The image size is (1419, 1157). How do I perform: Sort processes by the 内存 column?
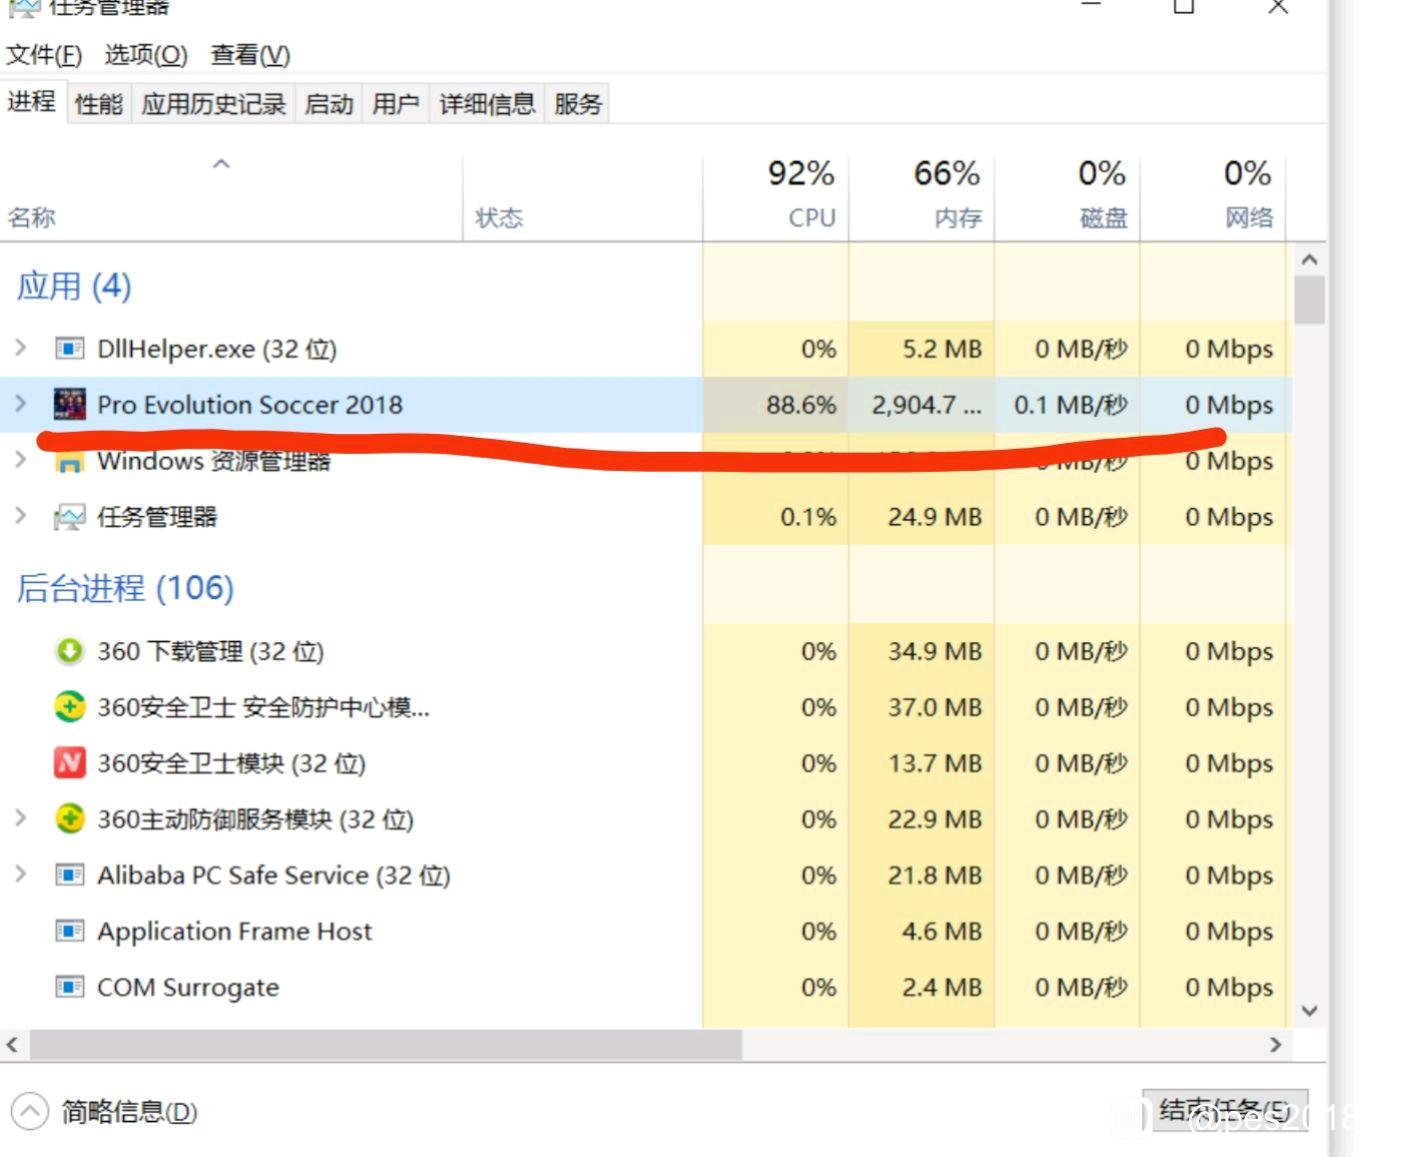pyautogui.click(x=922, y=198)
